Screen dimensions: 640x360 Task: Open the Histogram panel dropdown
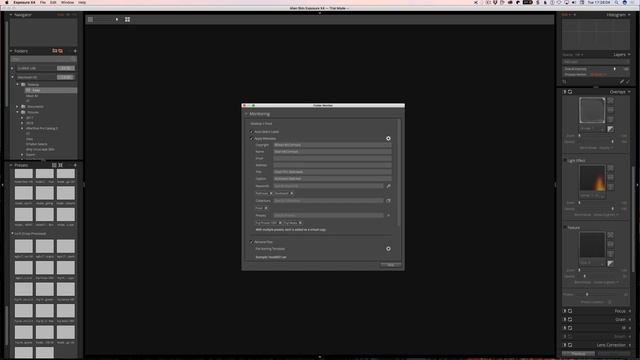(629, 15)
